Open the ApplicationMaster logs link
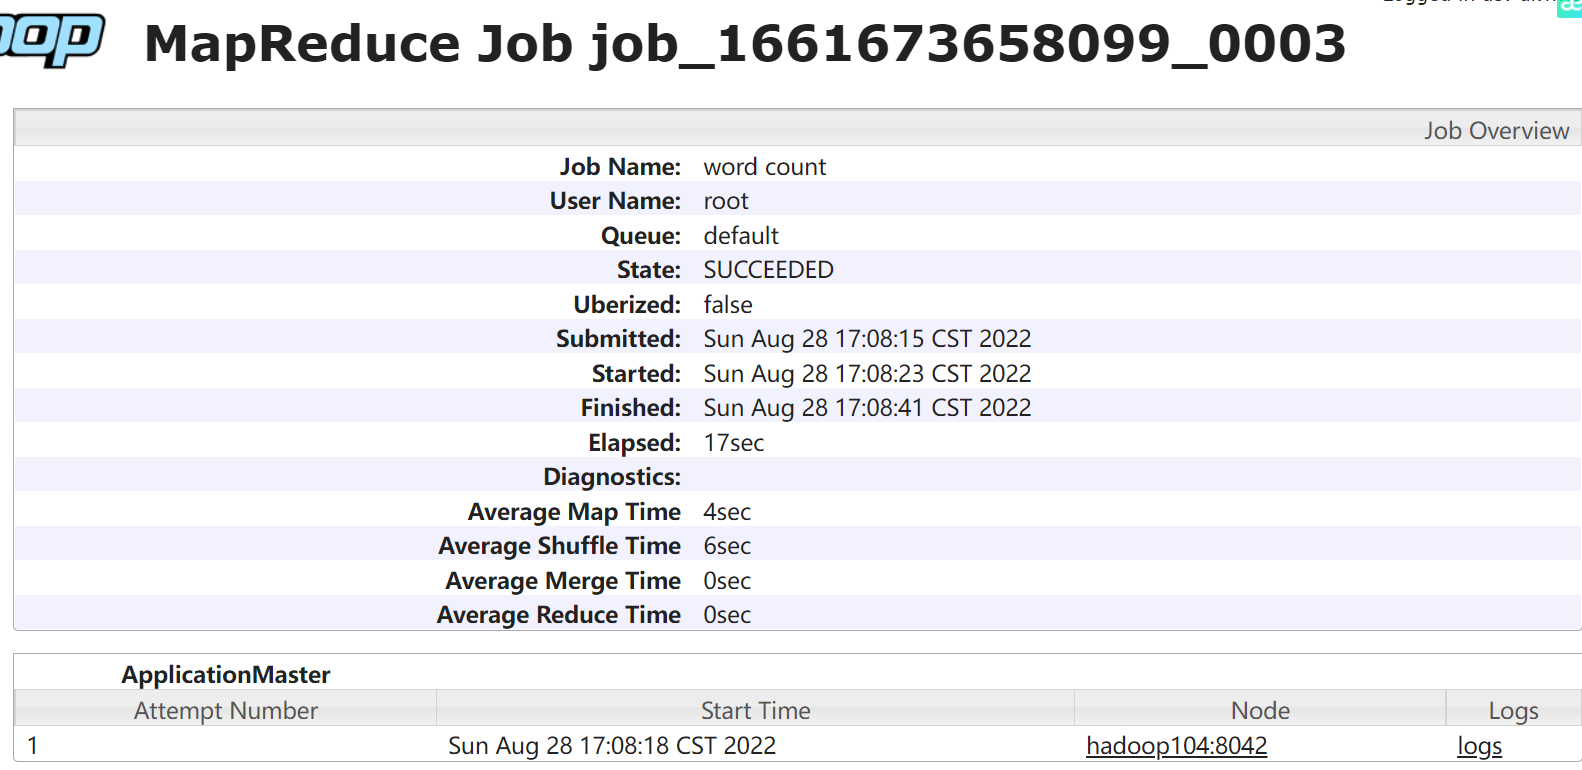Screen dimensions: 1582x770 click(1479, 746)
